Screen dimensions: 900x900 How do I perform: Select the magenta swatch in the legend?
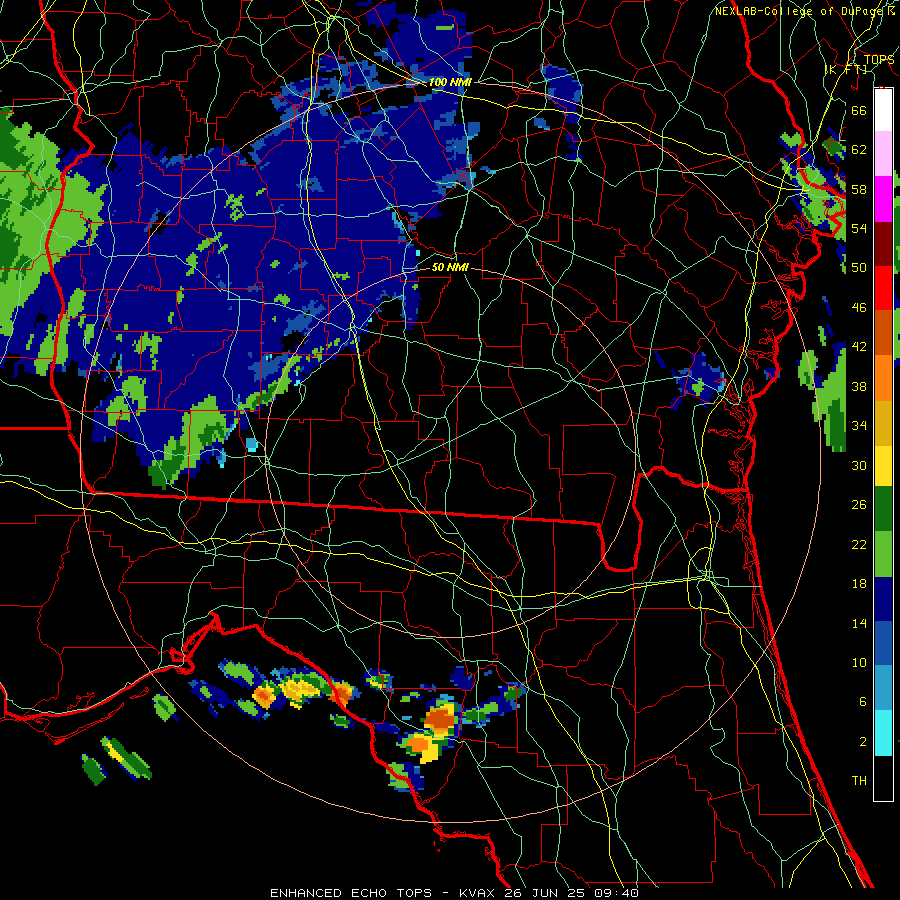[883, 199]
